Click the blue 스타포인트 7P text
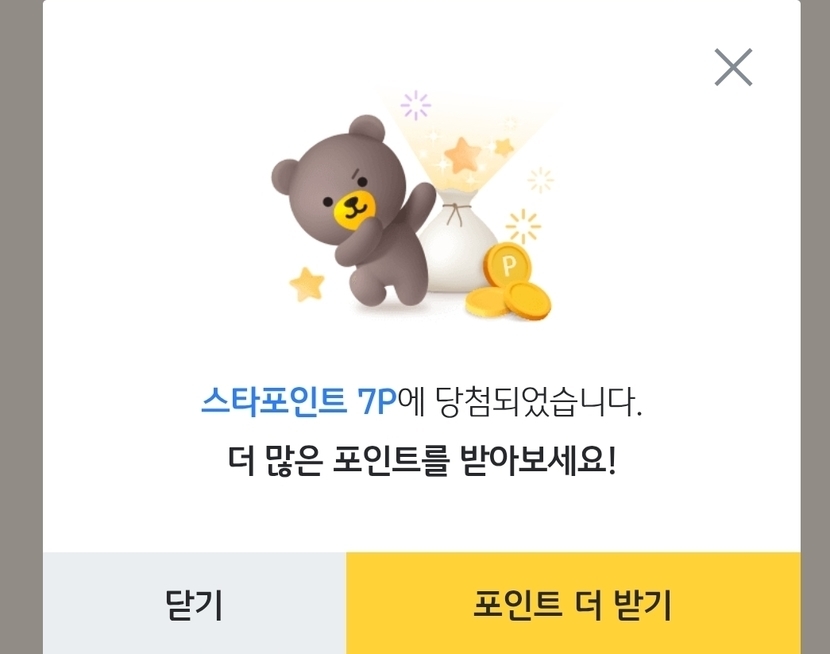 tap(299, 403)
